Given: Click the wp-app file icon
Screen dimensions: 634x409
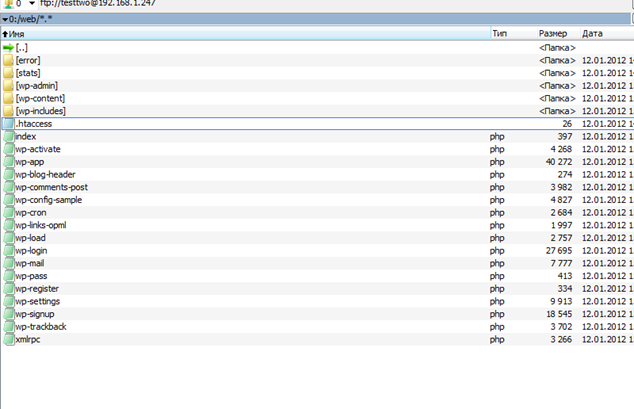Looking at the screenshot, I should coord(8,162).
